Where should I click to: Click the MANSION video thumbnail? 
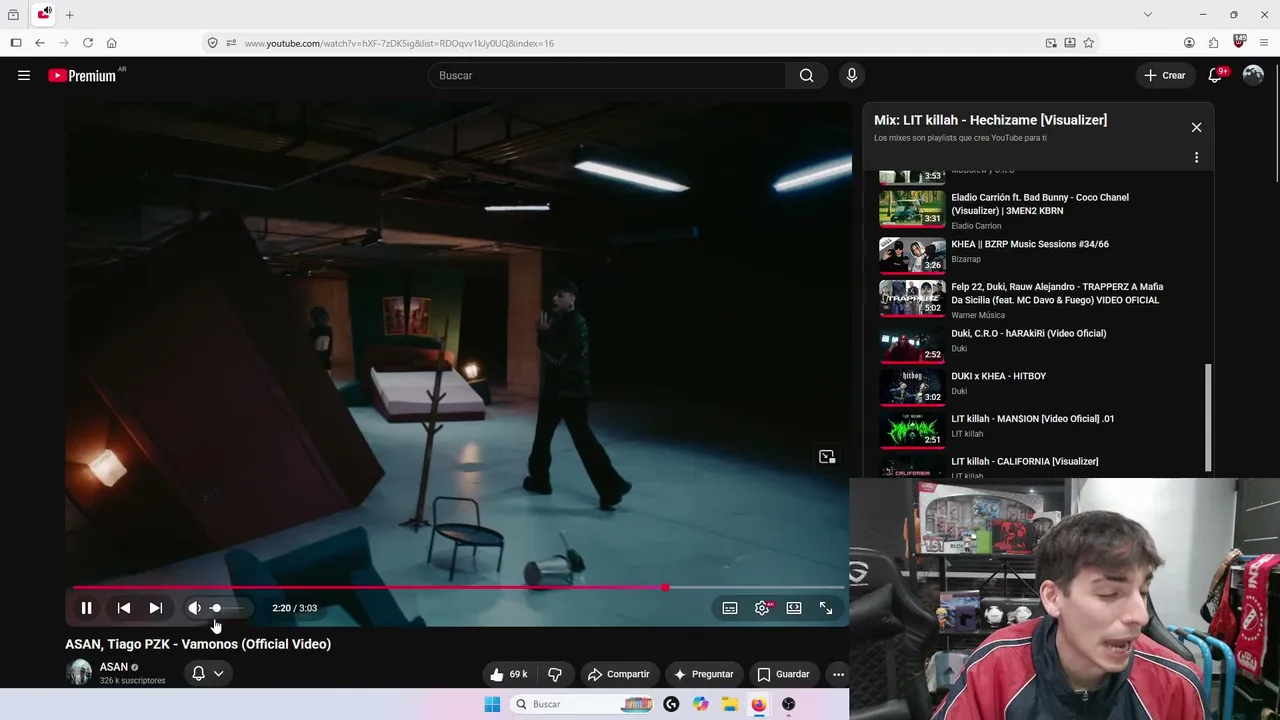(x=912, y=429)
